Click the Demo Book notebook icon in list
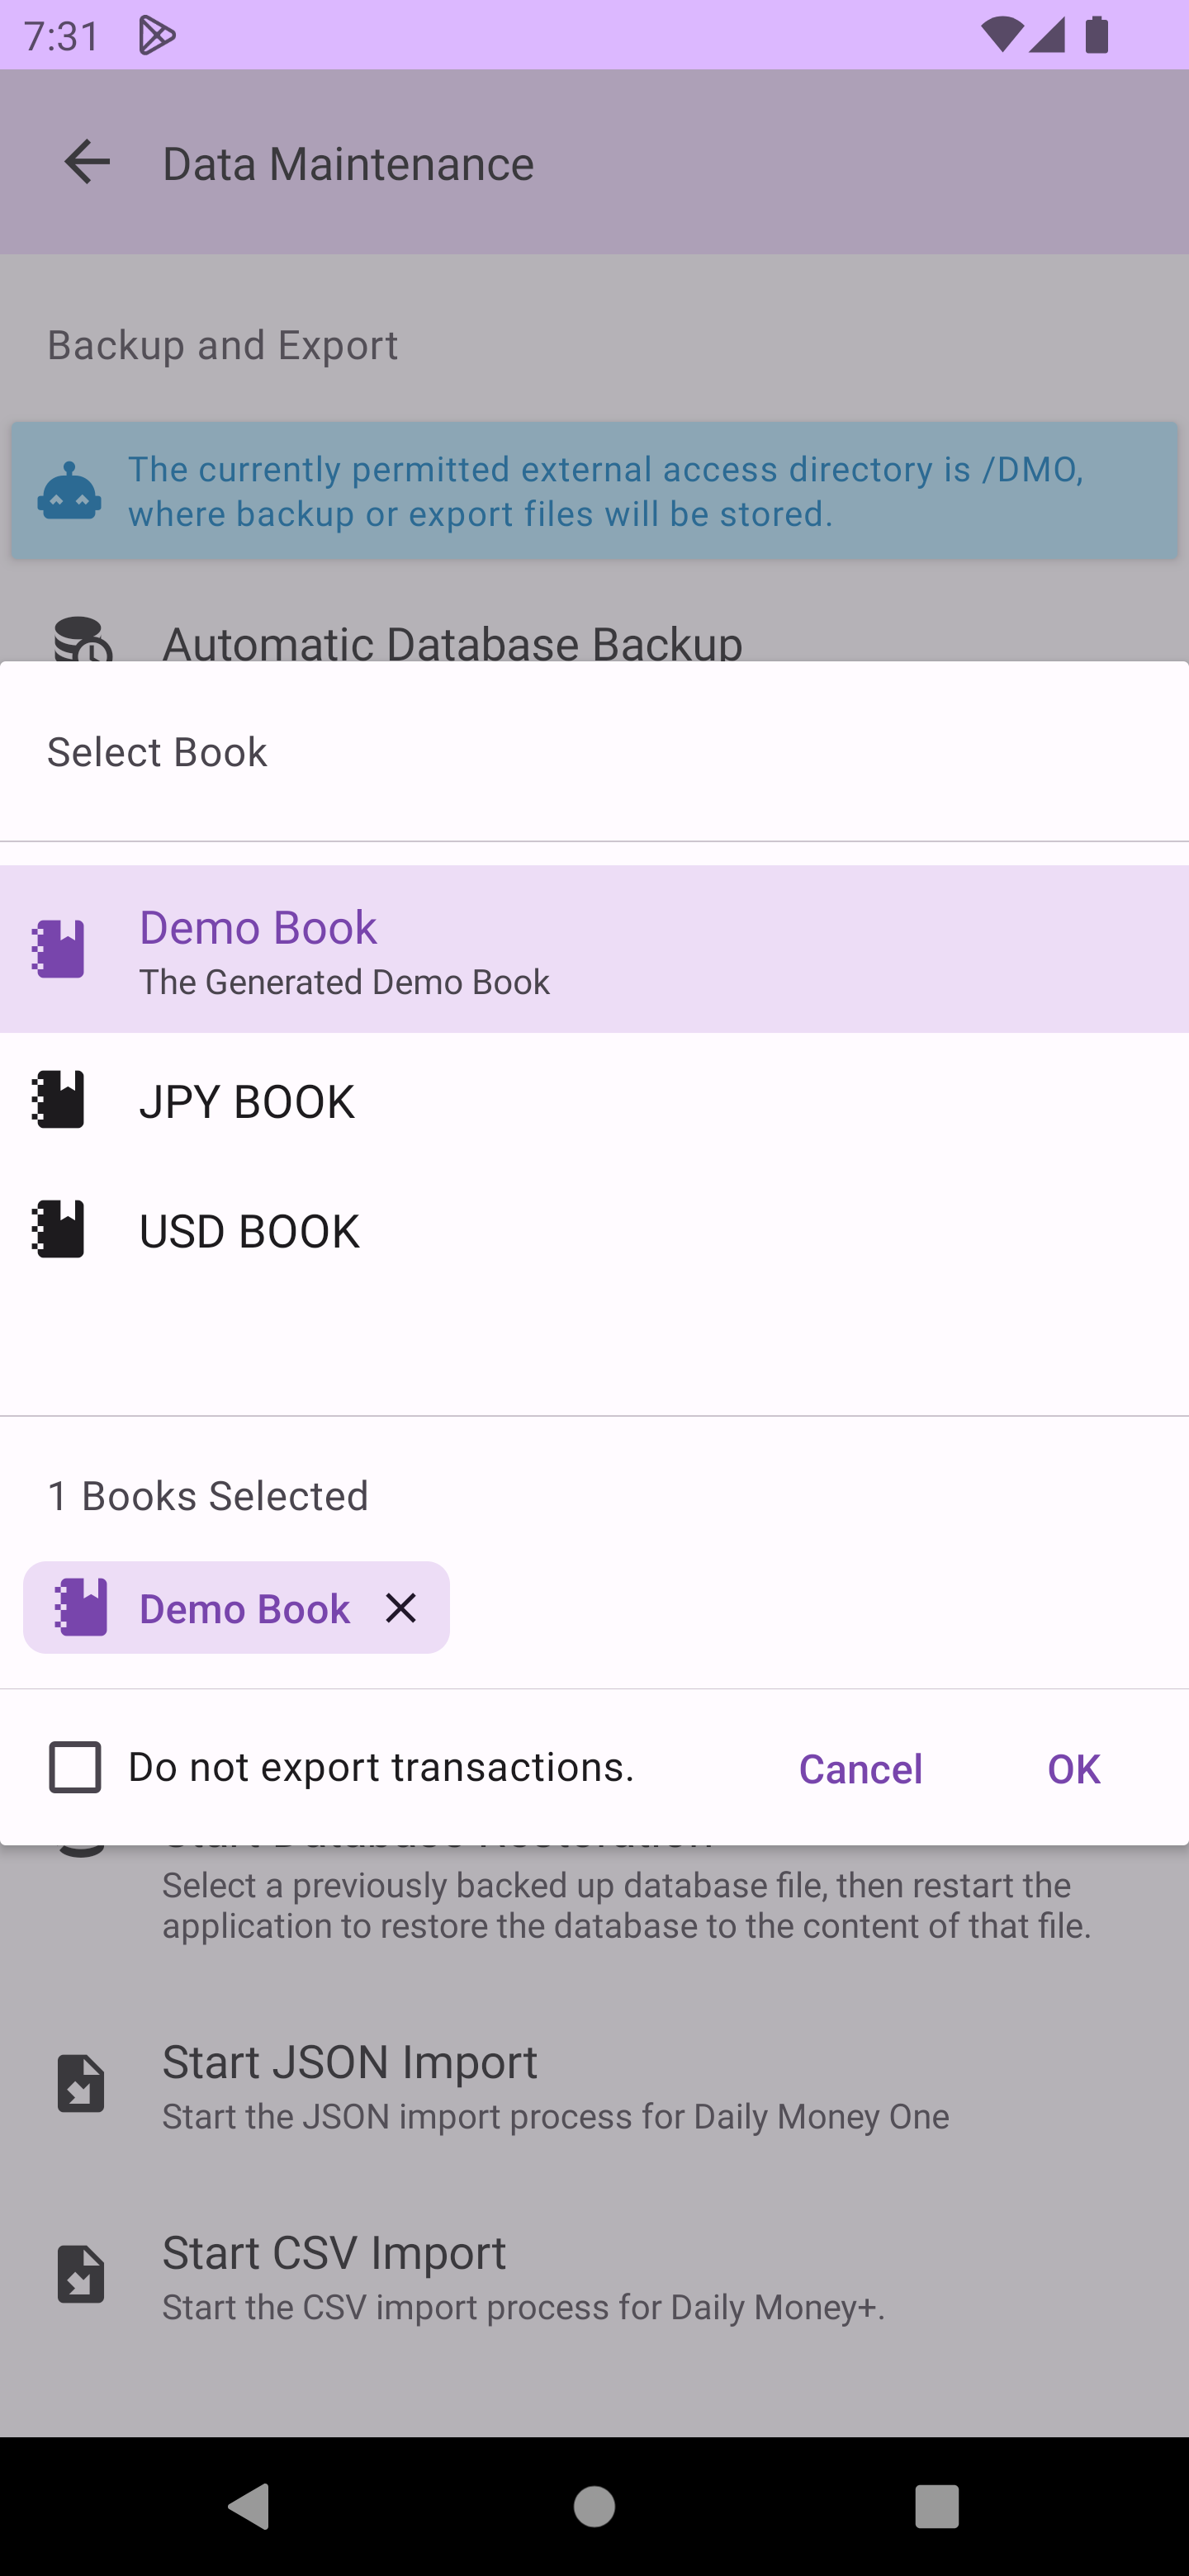Image resolution: width=1189 pixels, height=2576 pixels. [x=58, y=948]
